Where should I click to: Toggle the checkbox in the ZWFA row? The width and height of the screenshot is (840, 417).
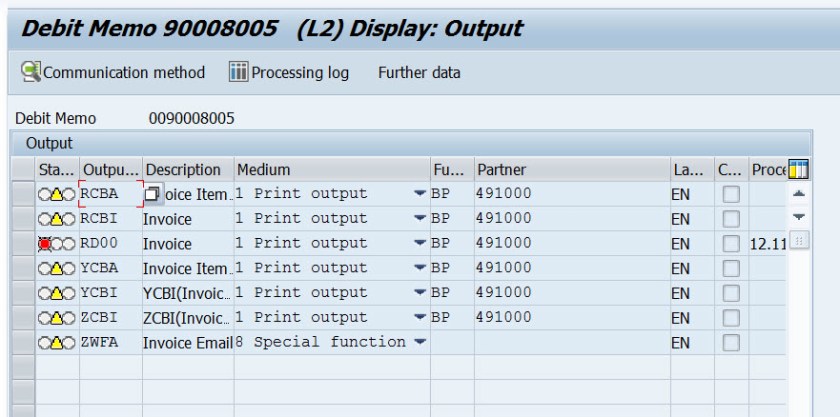click(731, 342)
